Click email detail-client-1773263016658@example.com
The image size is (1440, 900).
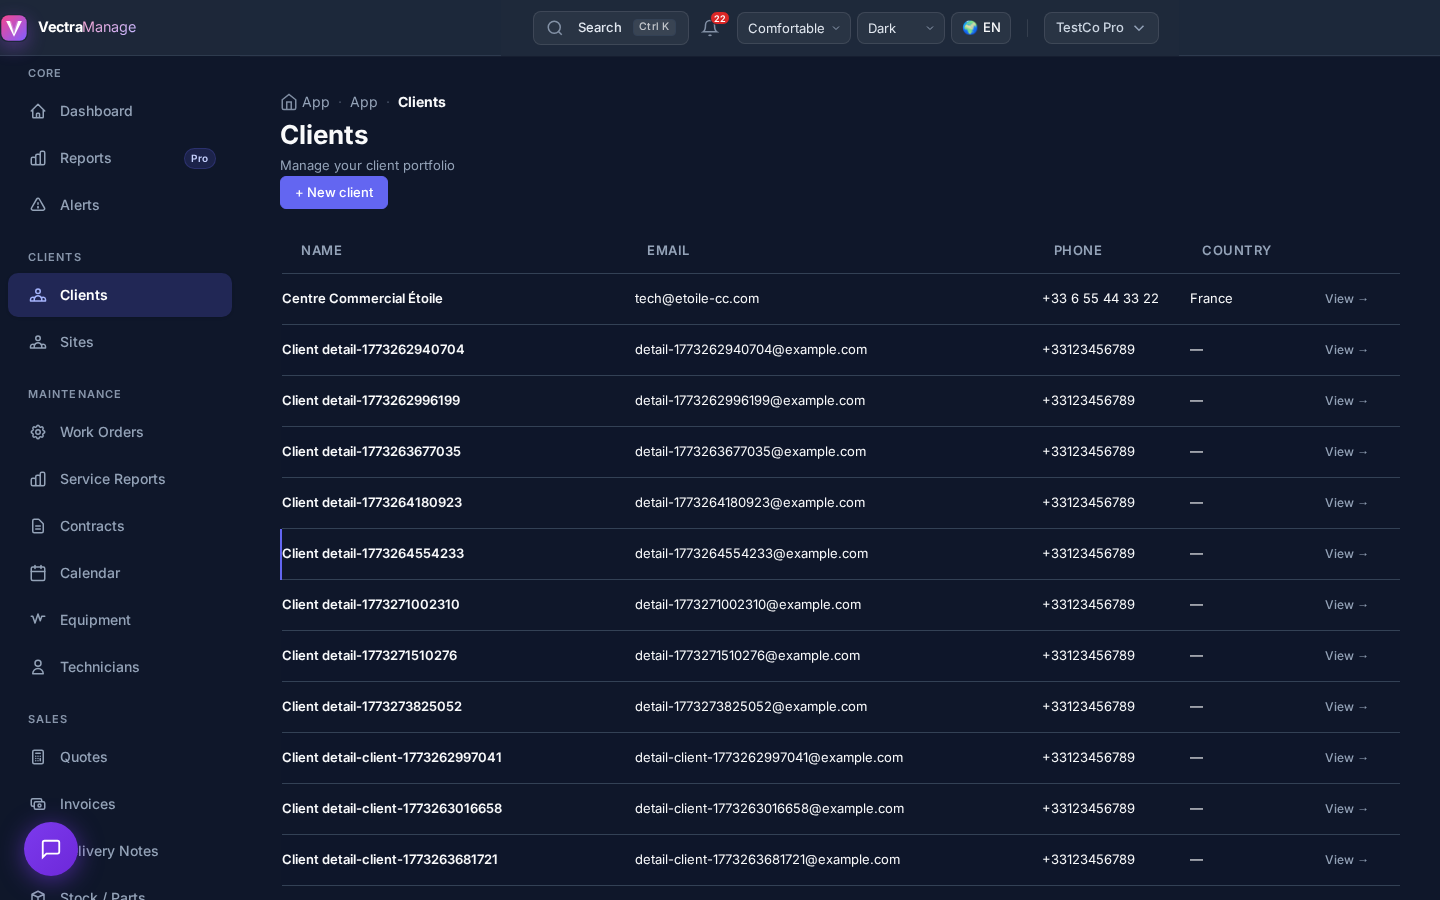pyautogui.click(x=769, y=808)
